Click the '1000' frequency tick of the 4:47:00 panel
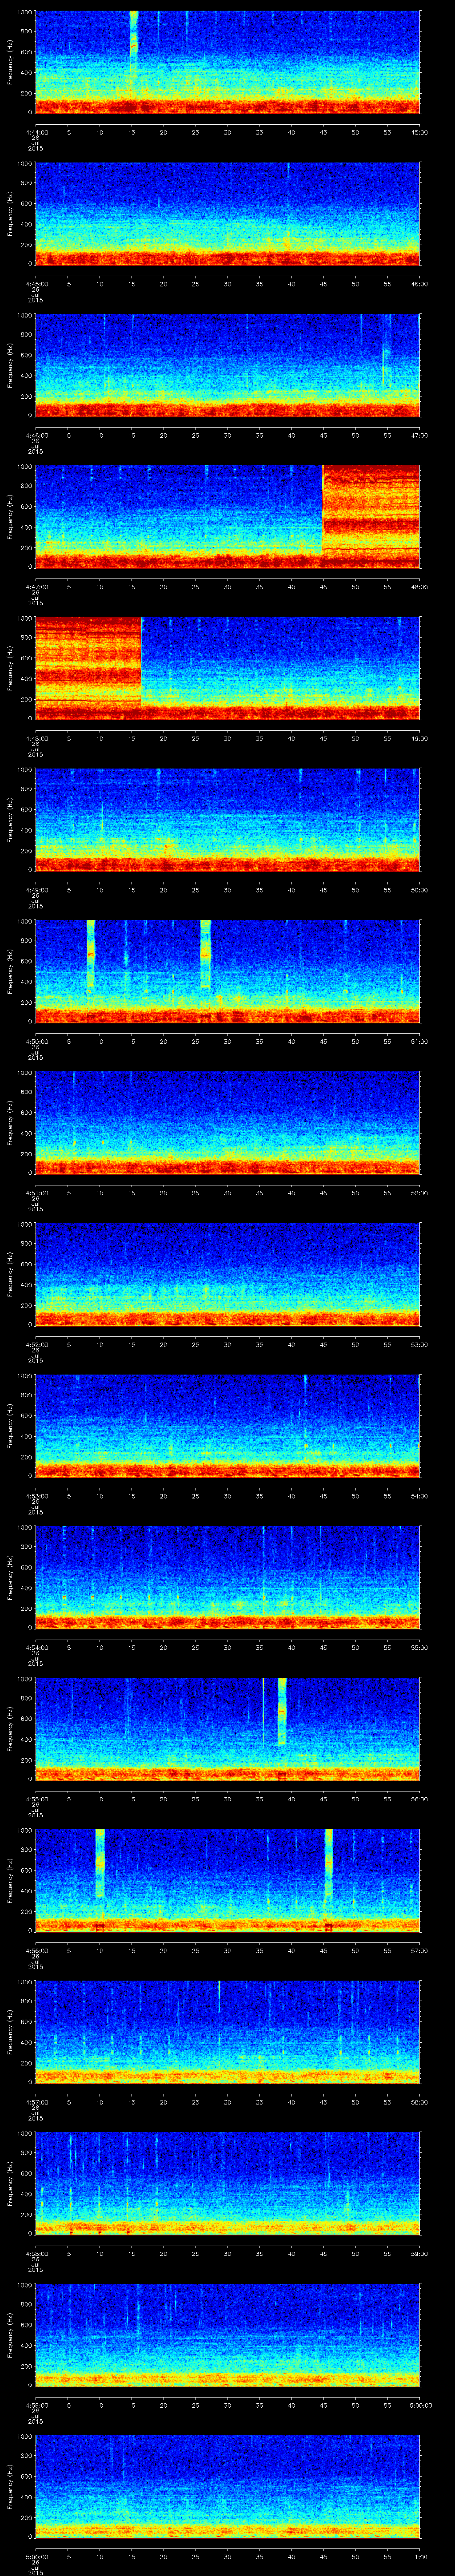 click(24, 467)
